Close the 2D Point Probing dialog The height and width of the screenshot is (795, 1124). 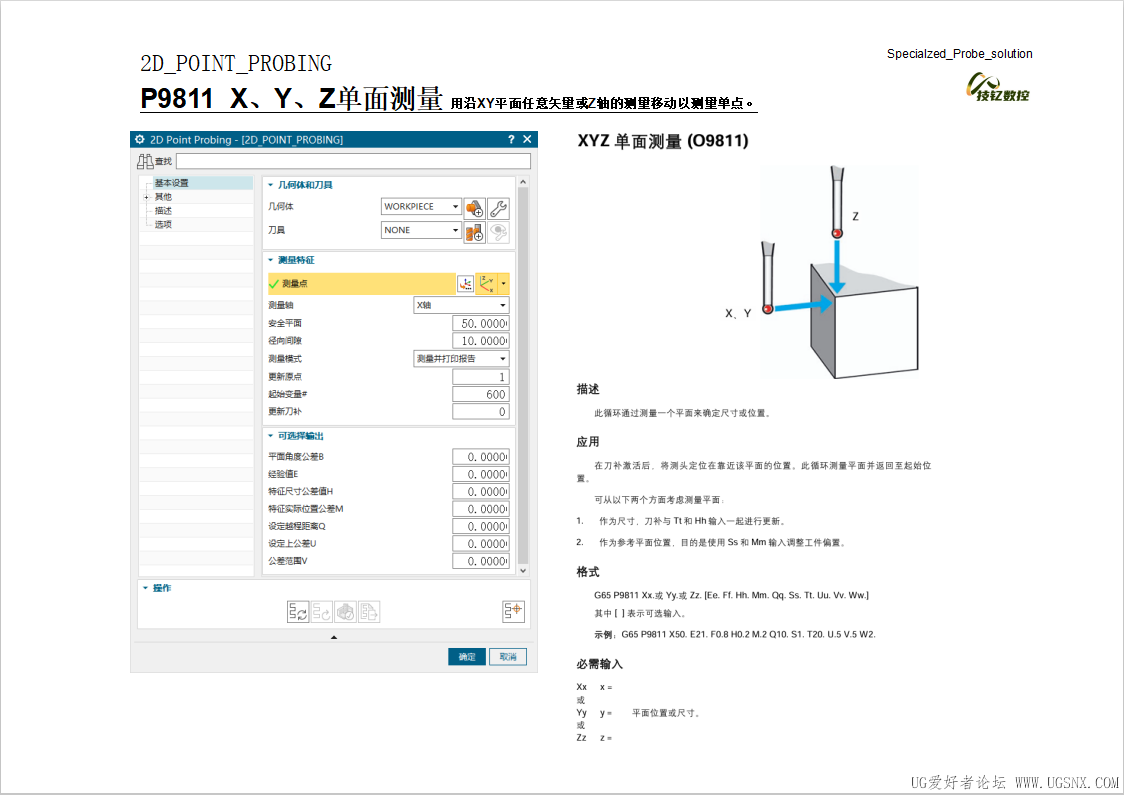click(528, 139)
